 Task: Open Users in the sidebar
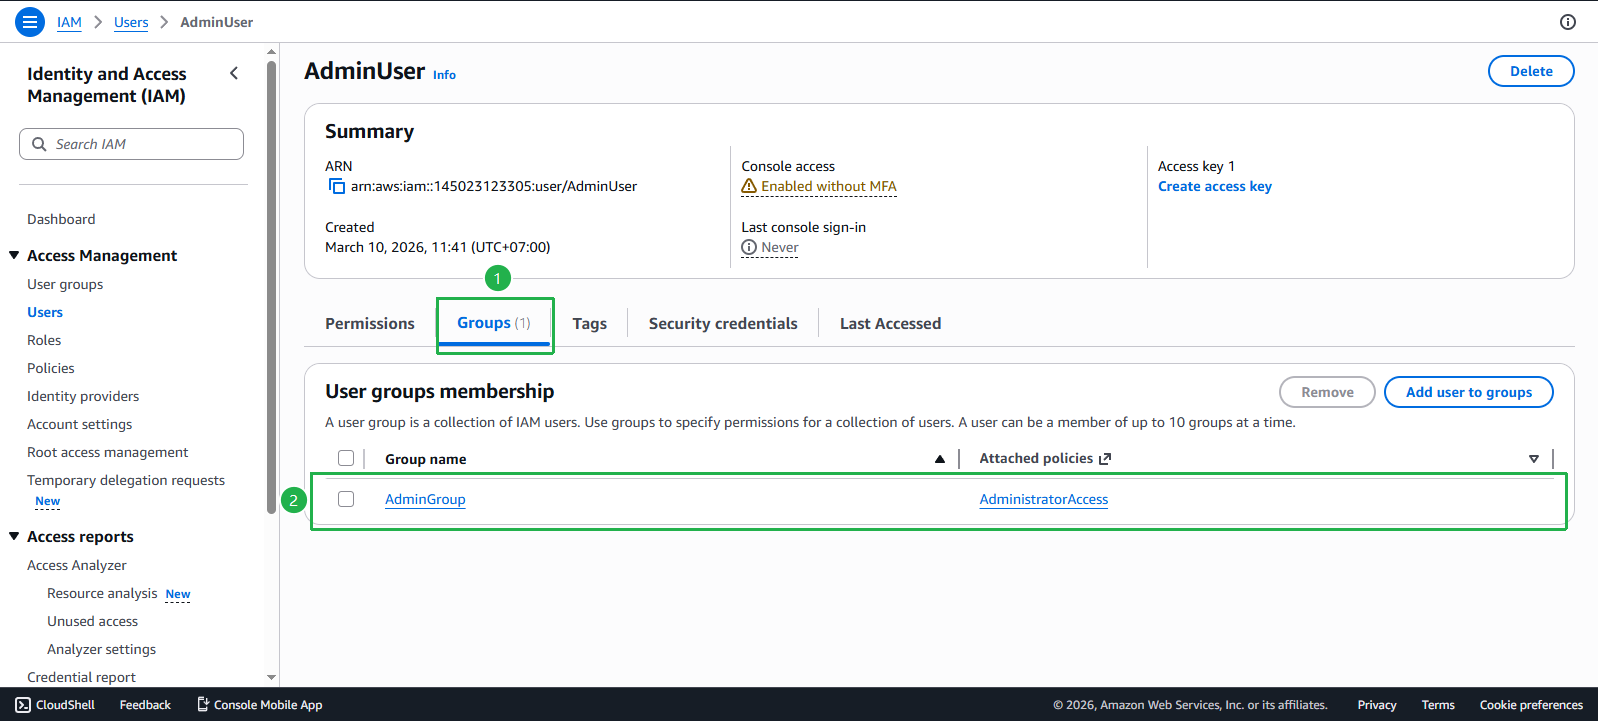(x=45, y=312)
